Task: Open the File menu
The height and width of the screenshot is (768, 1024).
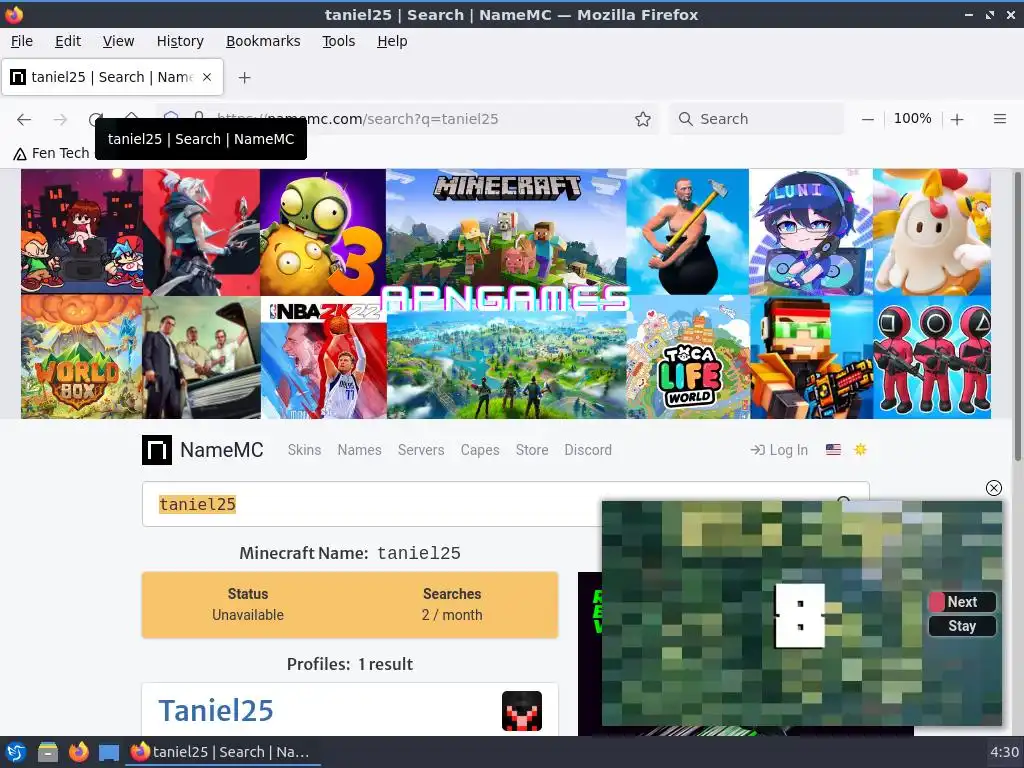Action: click(22, 41)
